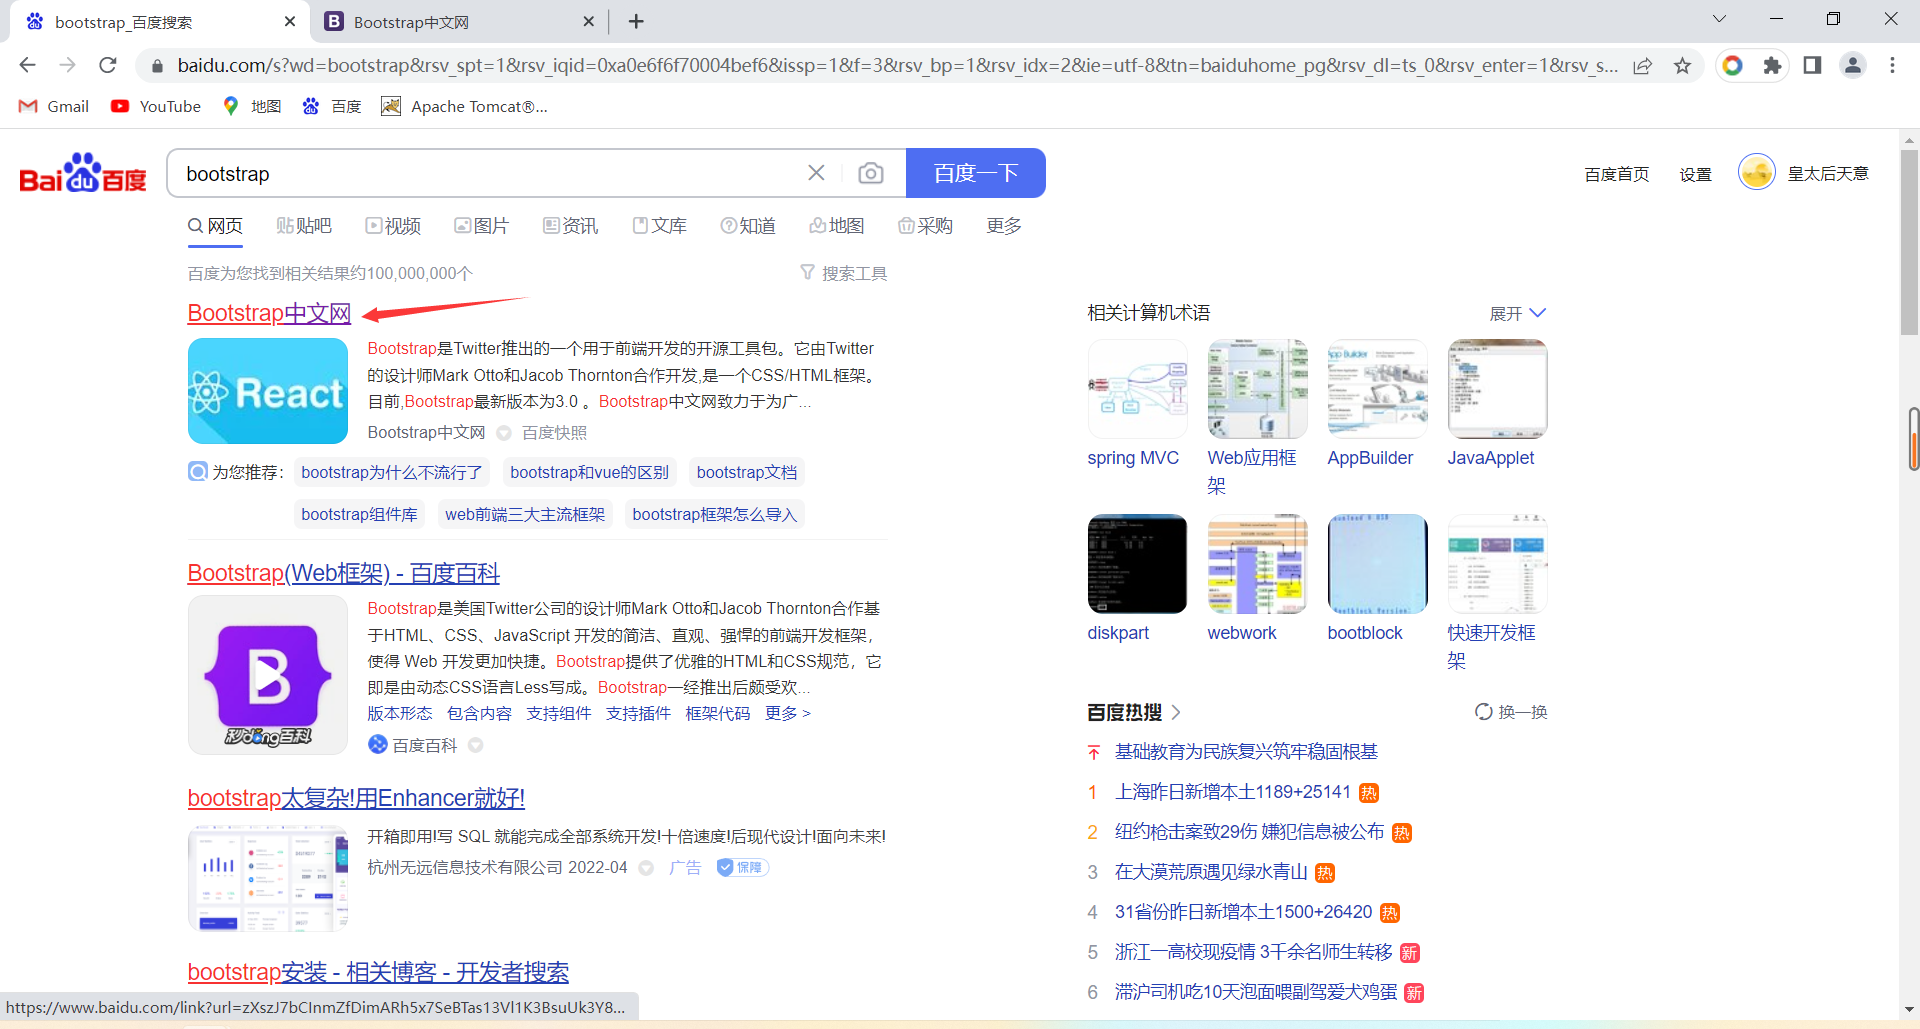Clear the search box with the X icon
1920x1029 pixels.
816,173
